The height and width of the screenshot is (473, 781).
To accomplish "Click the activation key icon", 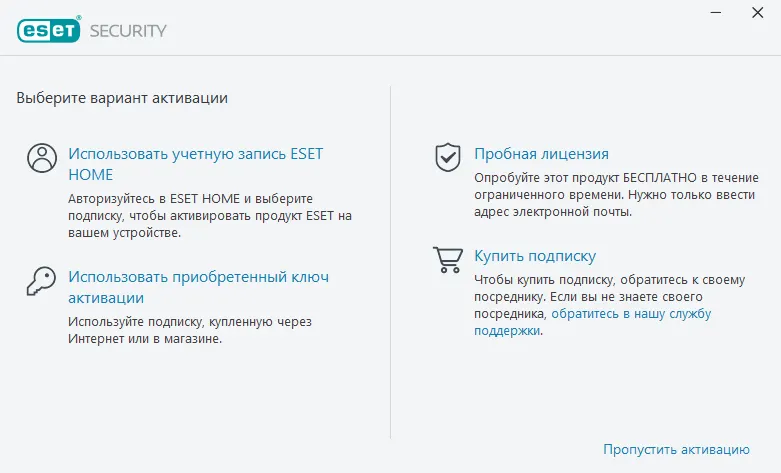I will [43, 280].
